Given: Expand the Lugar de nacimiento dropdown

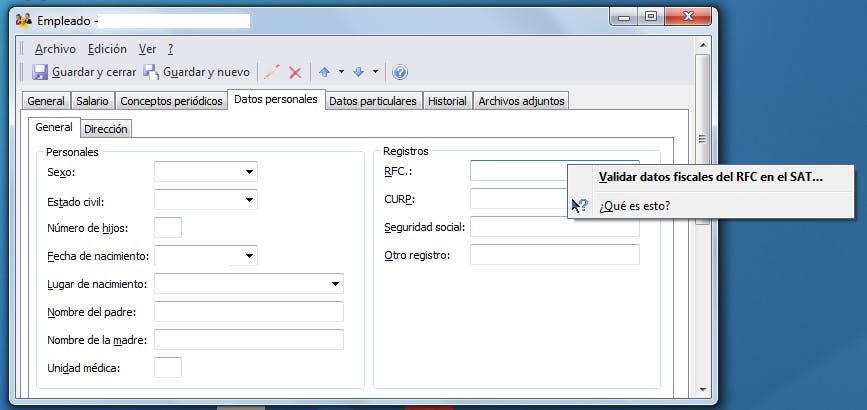Looking at the screenshot, I should pyautogui.click(x=336, y=284).
